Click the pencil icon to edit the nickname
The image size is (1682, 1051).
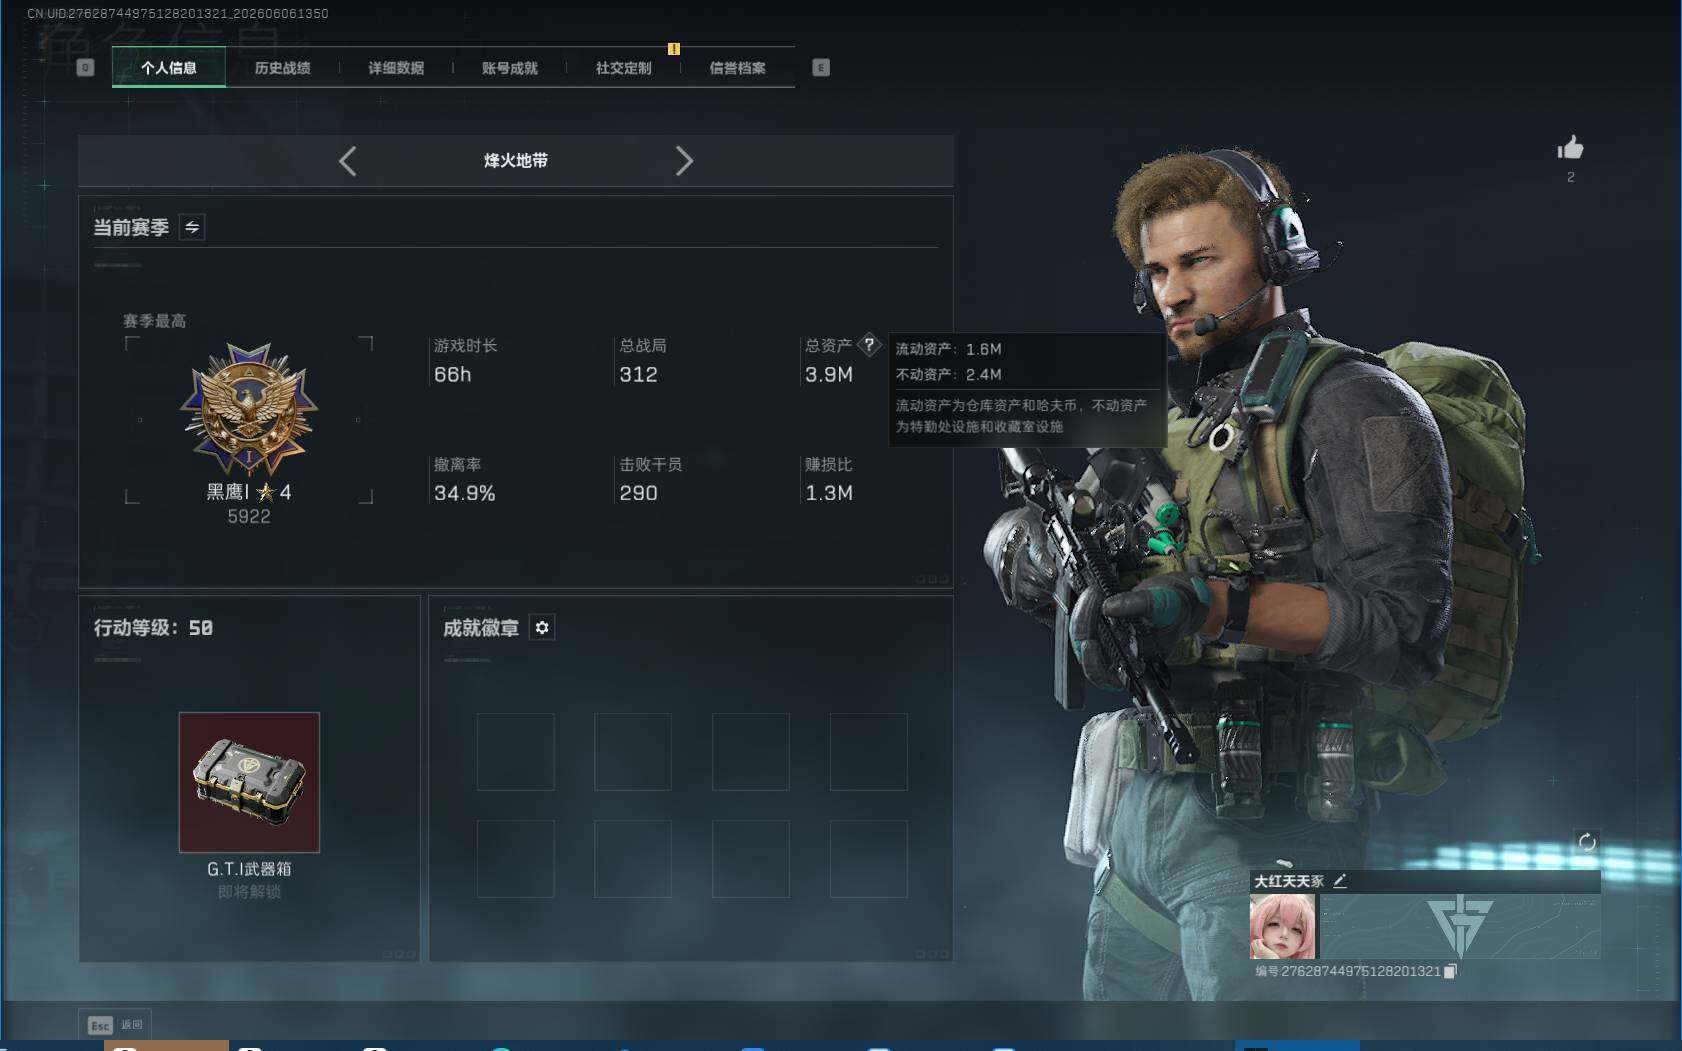(1340, 881)
